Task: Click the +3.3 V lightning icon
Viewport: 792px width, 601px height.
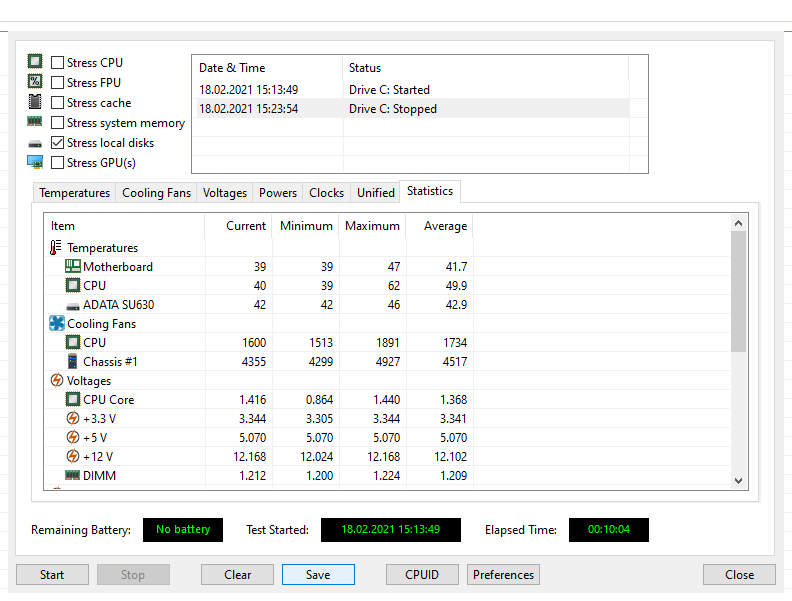Action: pyautogui.click(x=73, y=418)
